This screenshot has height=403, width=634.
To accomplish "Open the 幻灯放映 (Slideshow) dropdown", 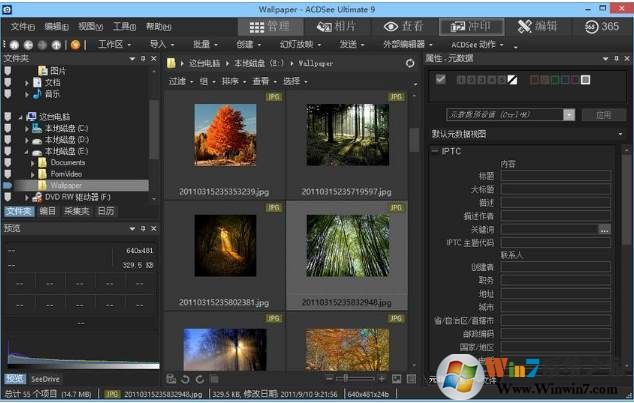I will click(x=301, y=44).
